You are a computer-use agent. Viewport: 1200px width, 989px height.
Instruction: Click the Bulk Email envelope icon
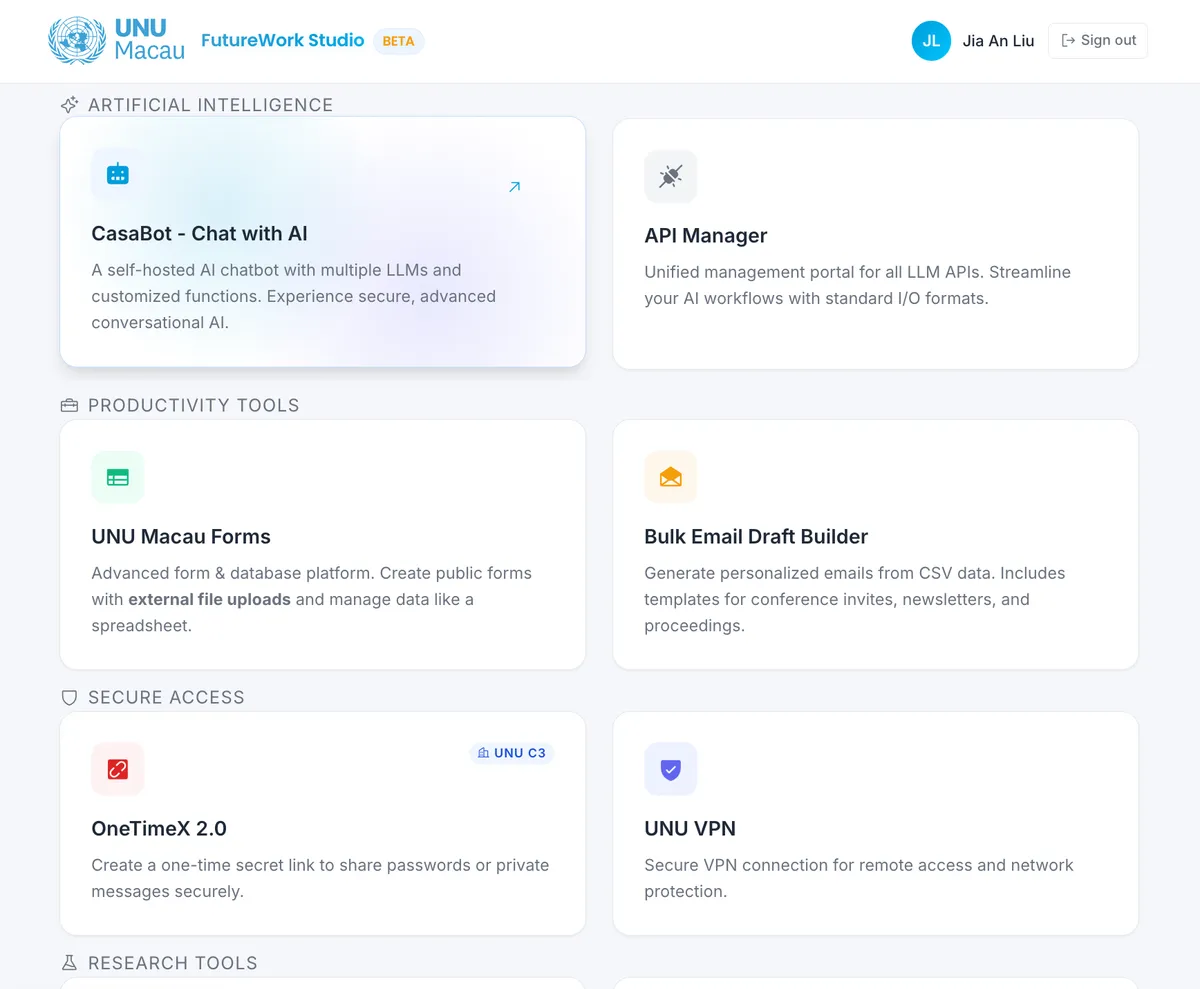(x=671, y=477)
